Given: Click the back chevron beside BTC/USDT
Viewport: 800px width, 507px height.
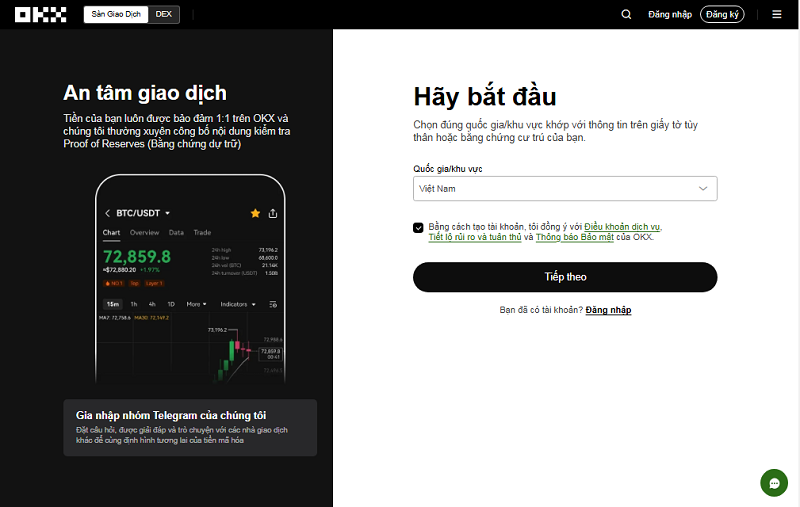Looking at the screenshot, I should [107, 213].
